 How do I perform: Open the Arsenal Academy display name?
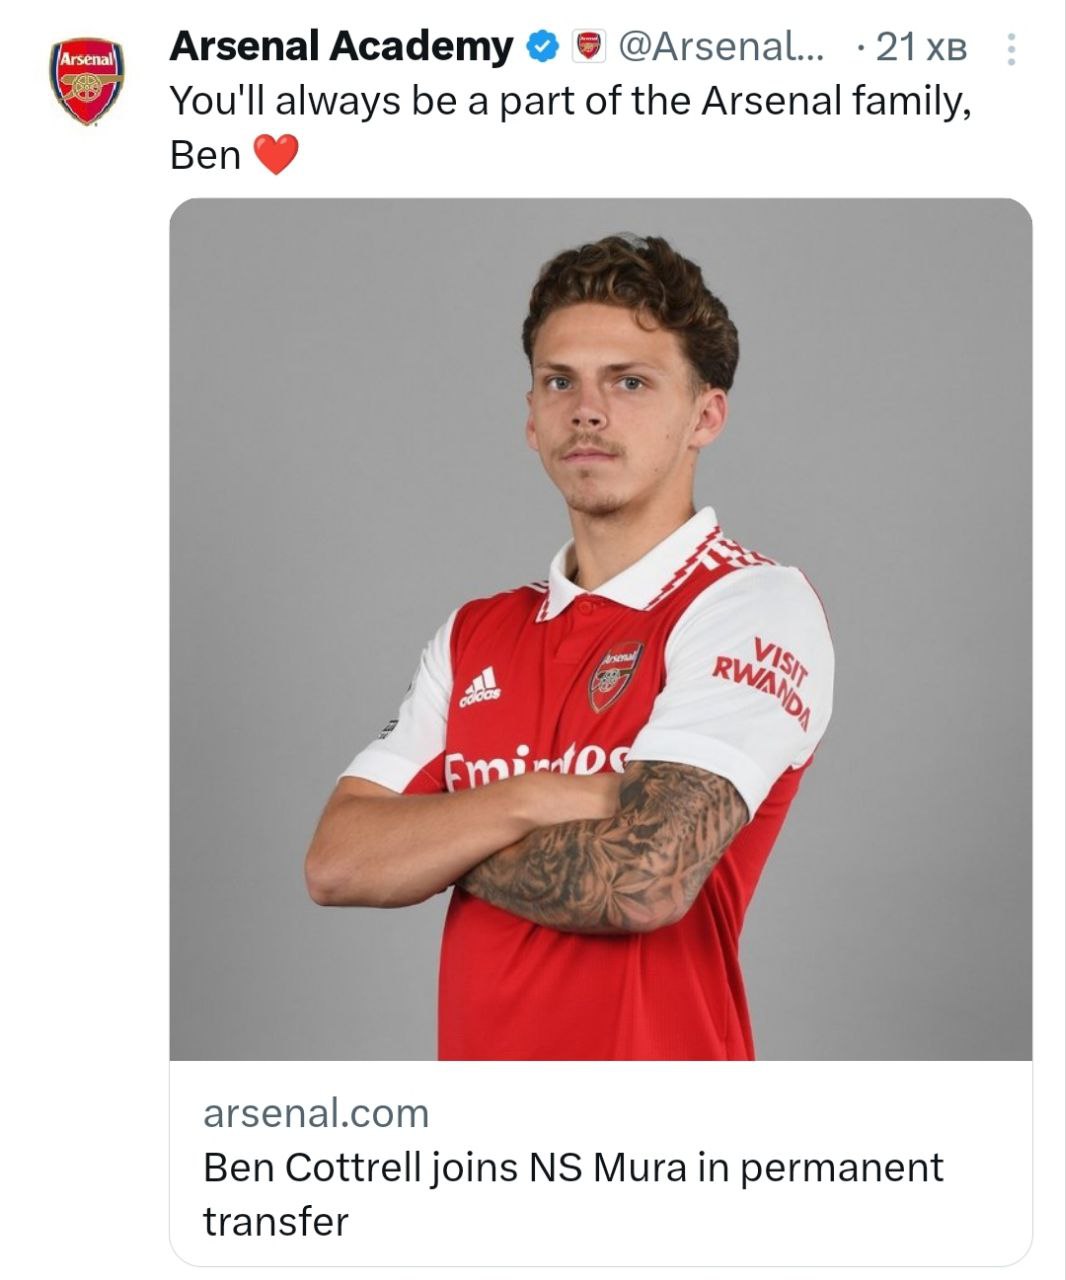click(341, 46)
